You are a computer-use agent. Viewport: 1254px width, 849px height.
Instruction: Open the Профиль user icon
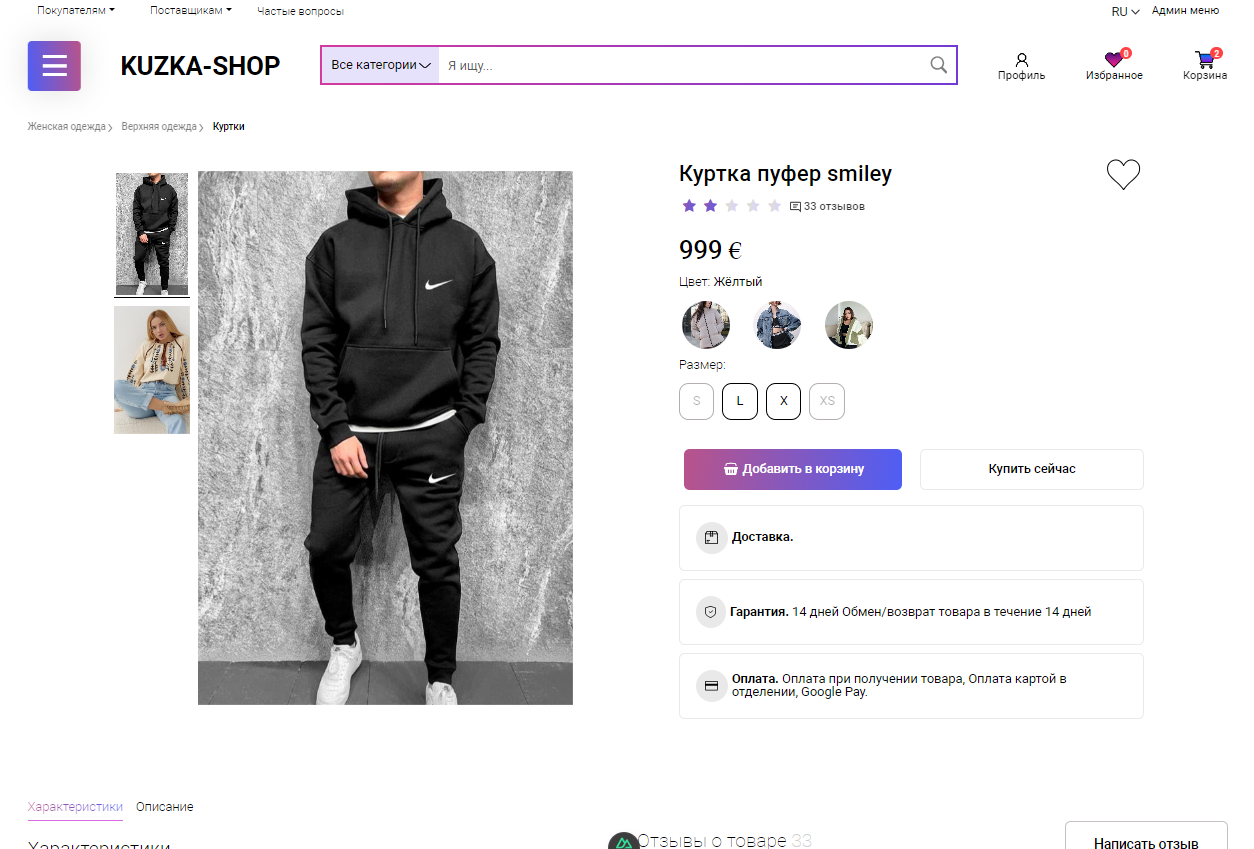(x=1021, y=60)
